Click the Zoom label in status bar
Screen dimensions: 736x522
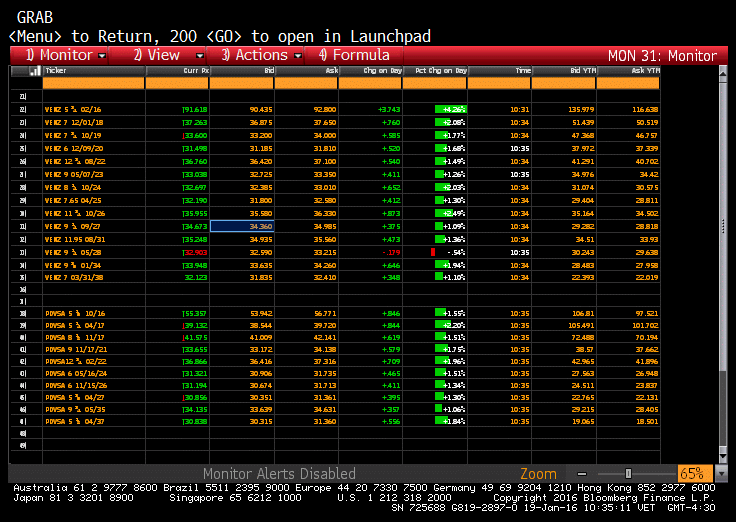538,474
